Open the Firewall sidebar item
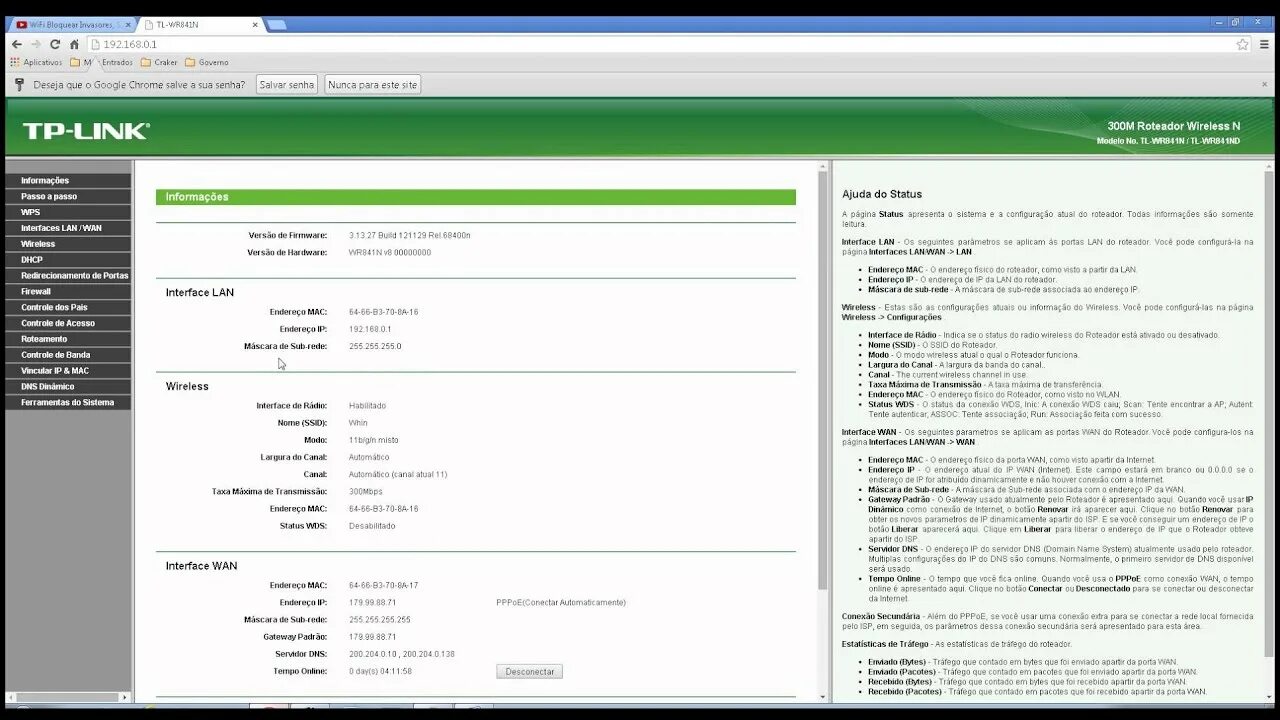Image resolution: width=1280 pixels, height=720 pixels. (68, 292)
